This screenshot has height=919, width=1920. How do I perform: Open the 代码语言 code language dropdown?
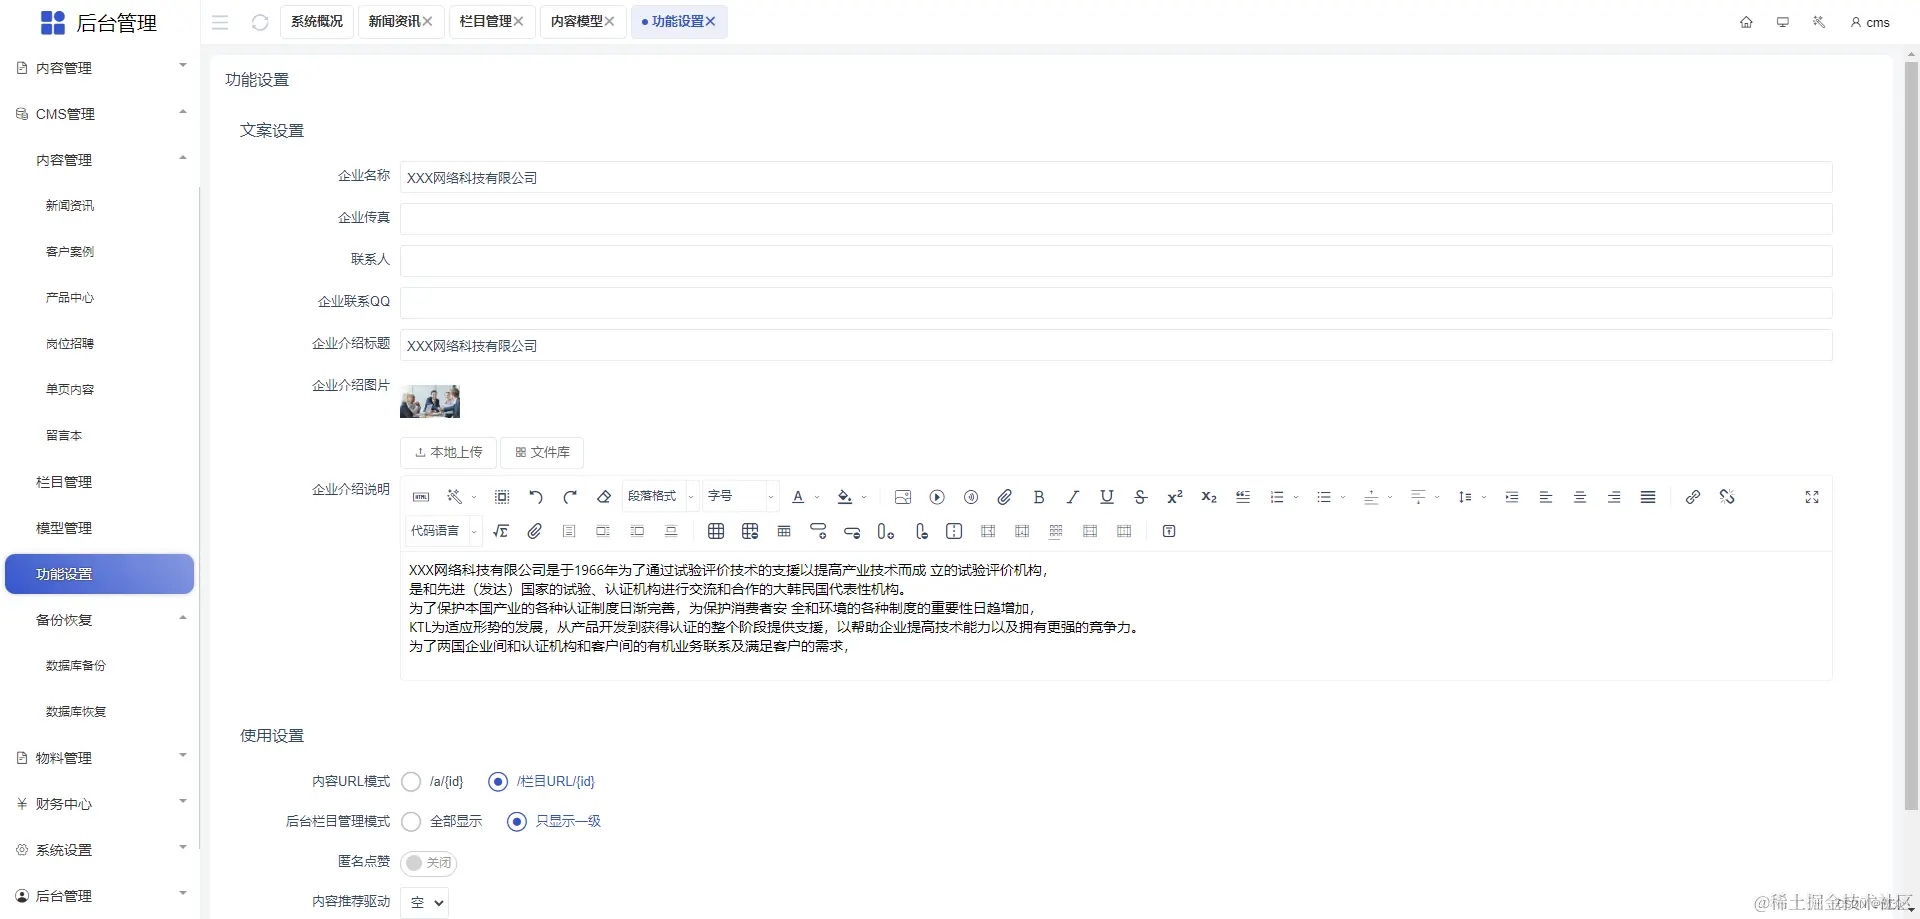(444, 531)
